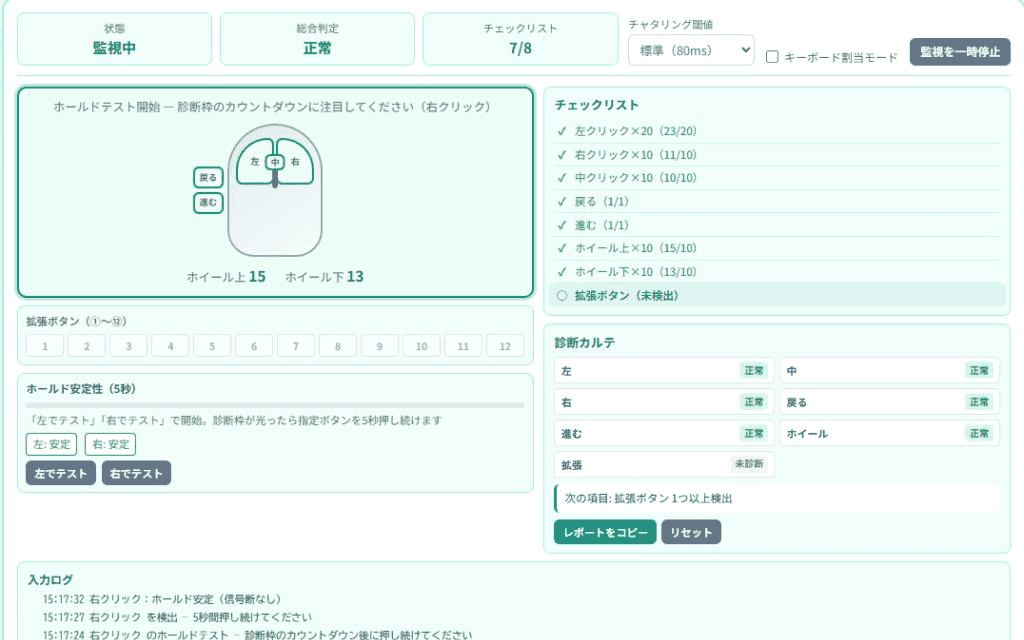The height and width of the screenshot is (640, 1024).
Task: Select extension button 2
Action: pyautogui.click(x=87, y=346)
